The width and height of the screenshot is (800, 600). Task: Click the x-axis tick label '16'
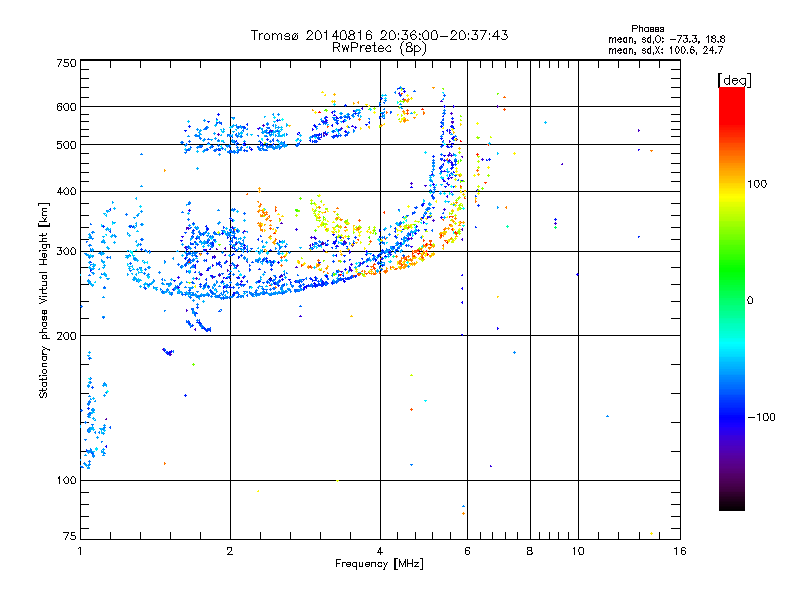coord(680,551)
